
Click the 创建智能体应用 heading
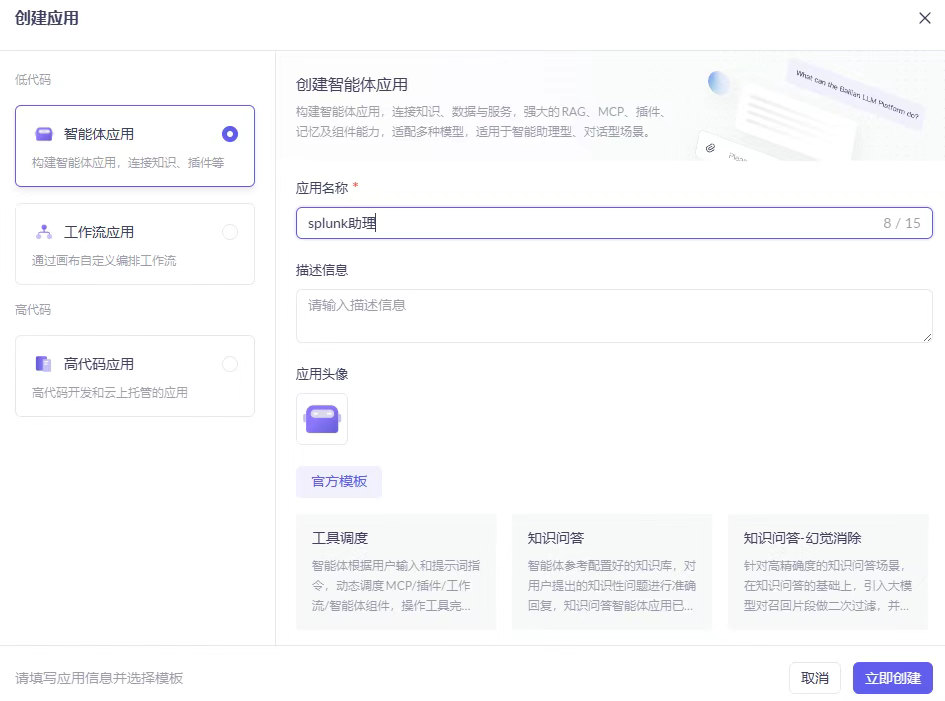coord(352,85)
